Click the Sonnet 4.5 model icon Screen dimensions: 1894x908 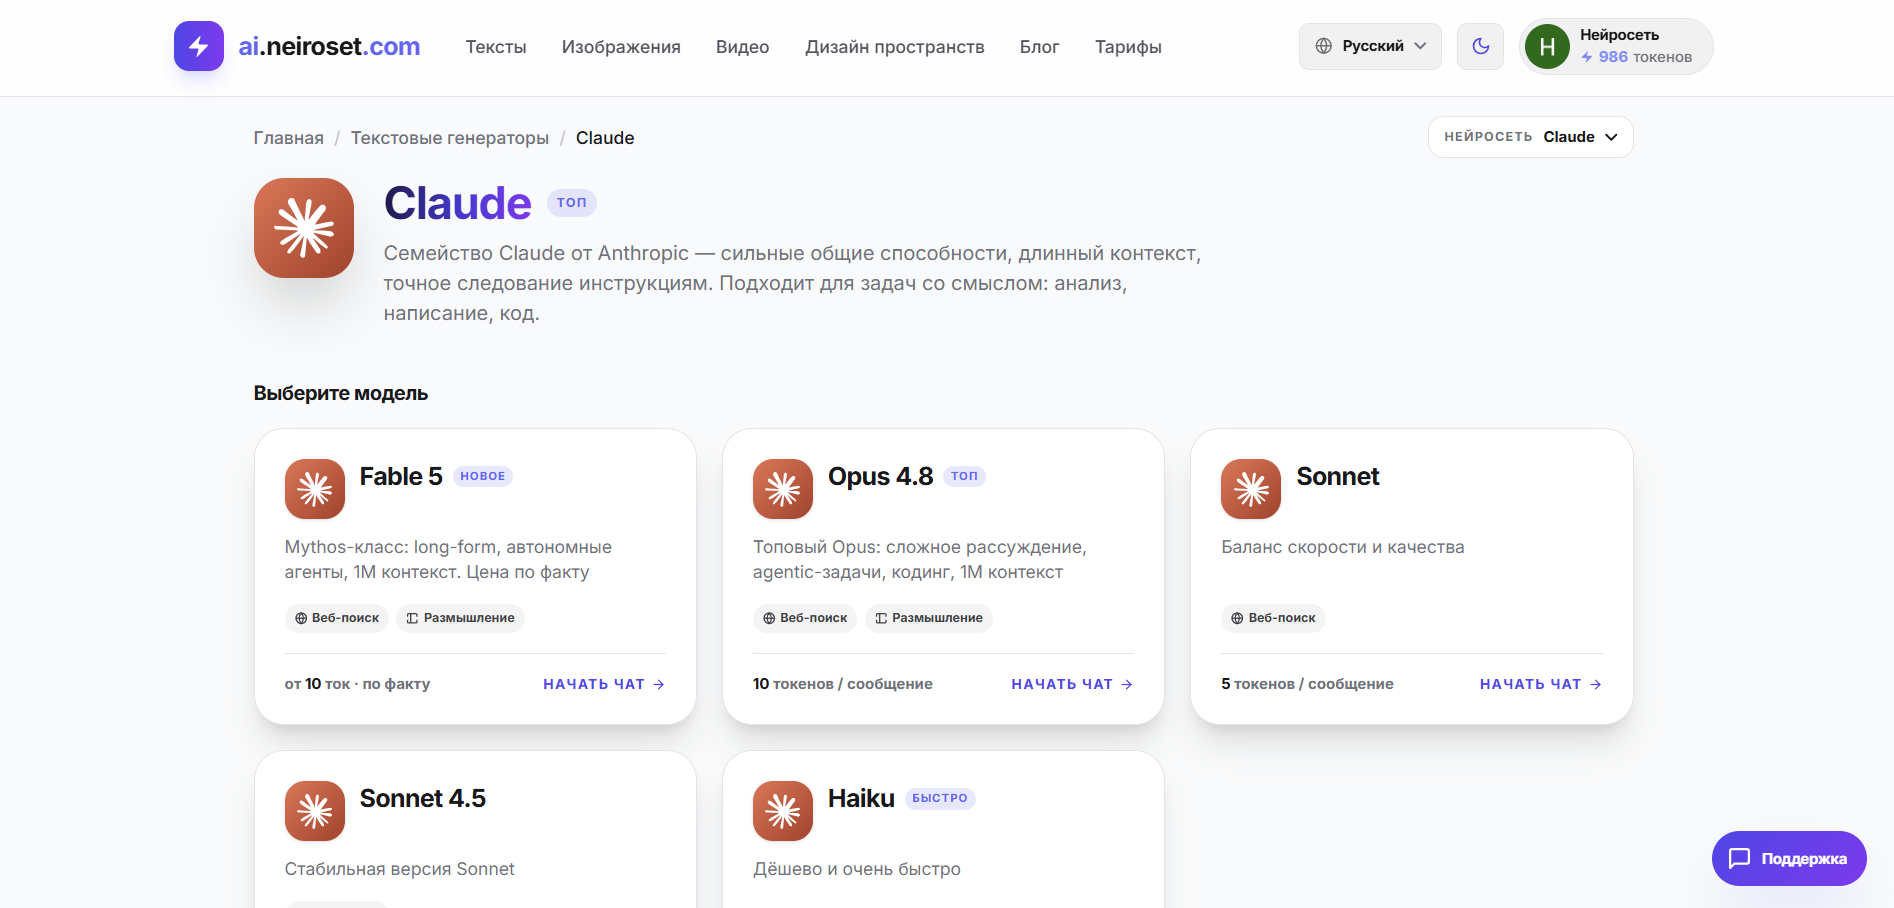click(315, 811)
